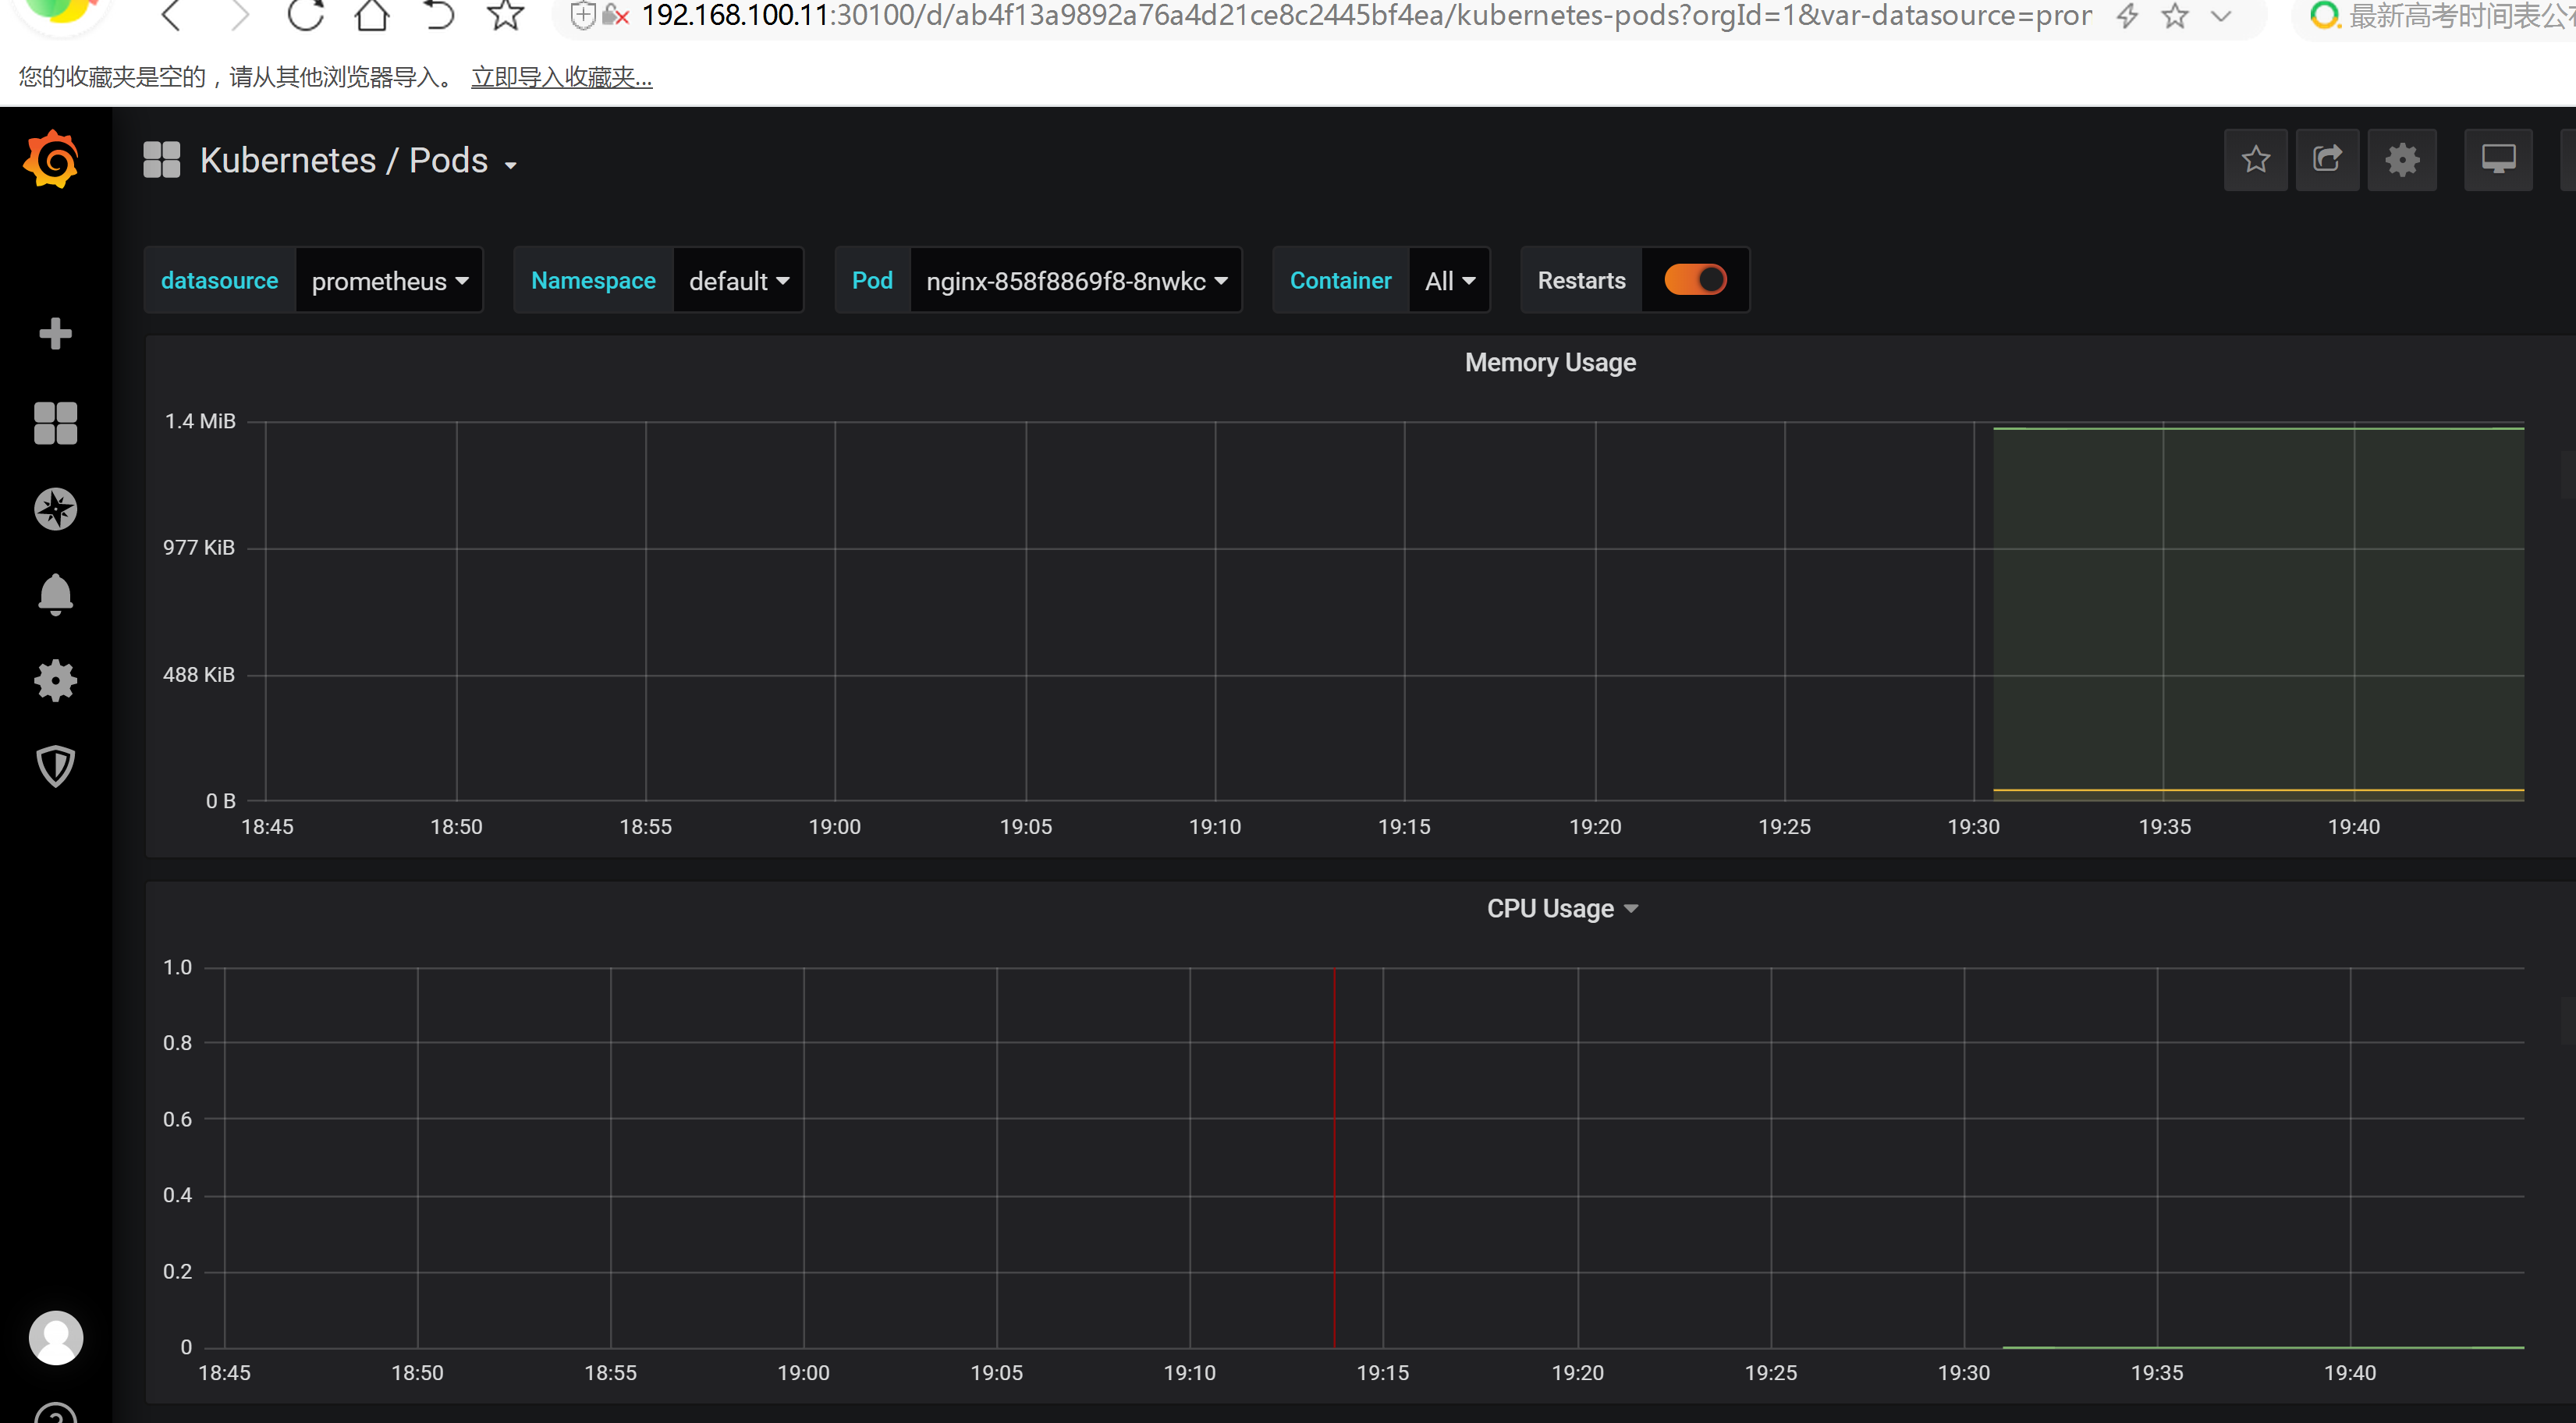
Task: Click the red annotation line in CPU graph
Action: tap(1334, 1157)
